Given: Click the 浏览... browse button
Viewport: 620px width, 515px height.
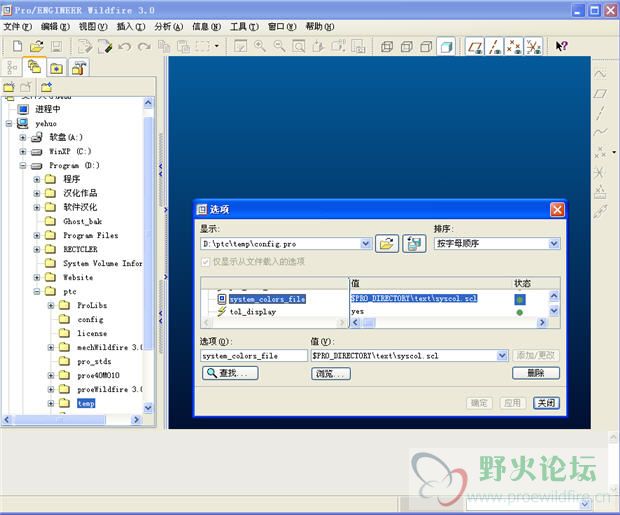Looking at the screenshot, I should (331, 373).
